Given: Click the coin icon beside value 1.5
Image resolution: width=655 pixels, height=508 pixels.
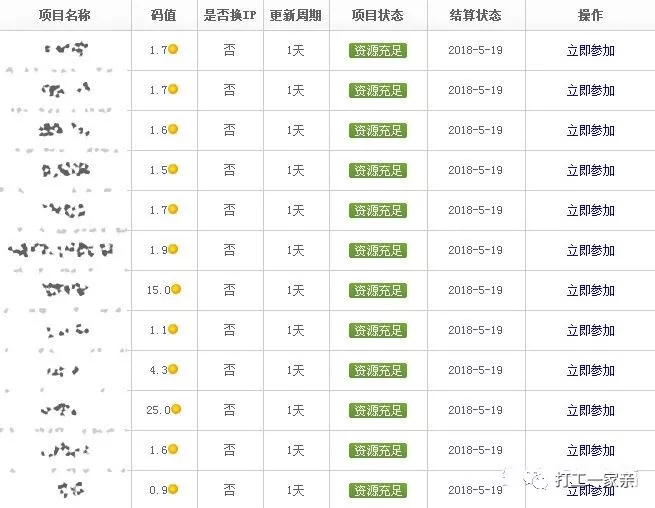Looking at the screenshot, I should tap(173, 170).
